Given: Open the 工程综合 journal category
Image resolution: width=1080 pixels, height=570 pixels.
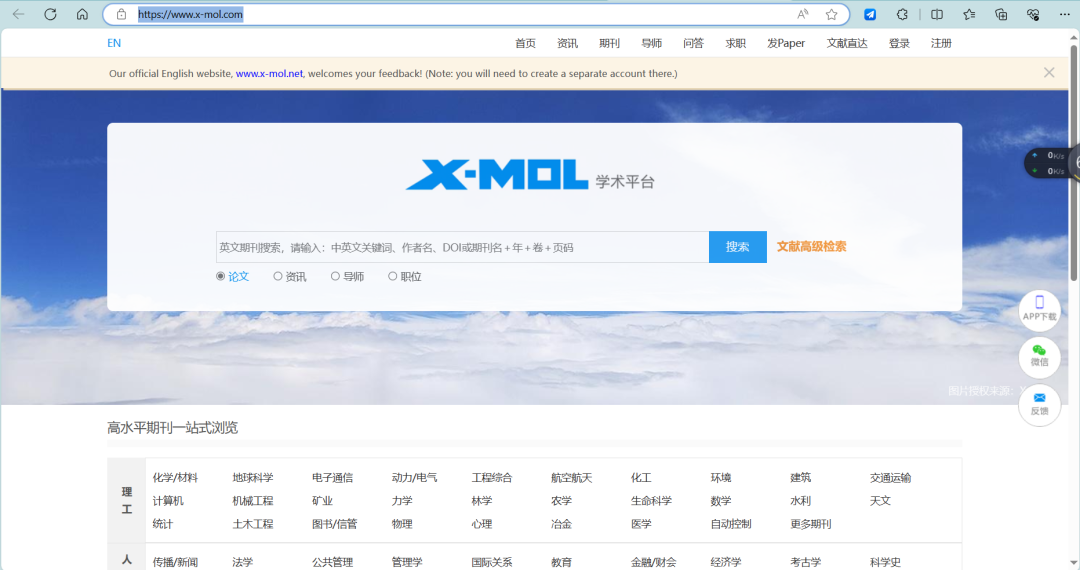Looking at the screenshot, I should tap(492, 478).
